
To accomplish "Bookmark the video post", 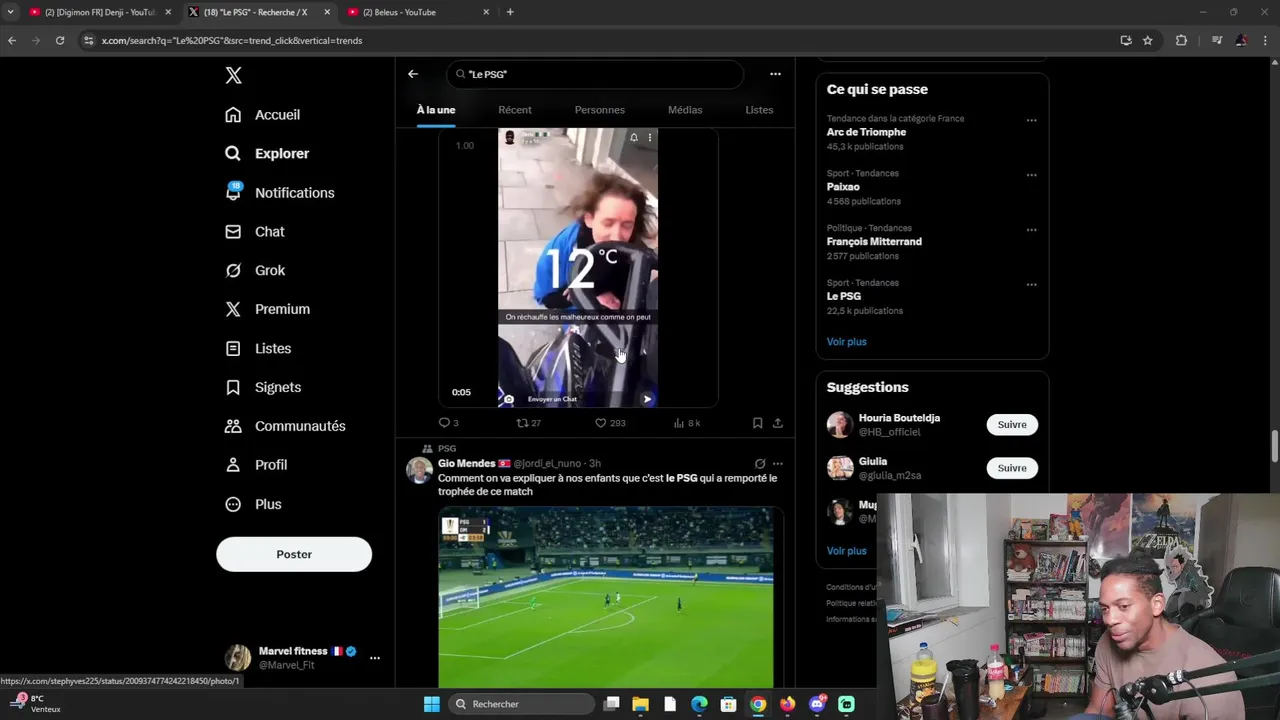I will click(757, 423).
